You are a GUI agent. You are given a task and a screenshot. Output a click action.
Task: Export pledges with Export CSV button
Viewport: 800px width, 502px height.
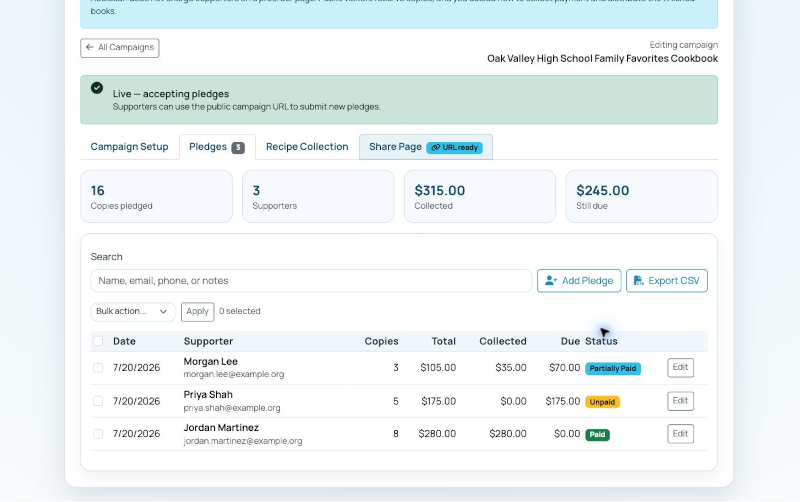667,281
